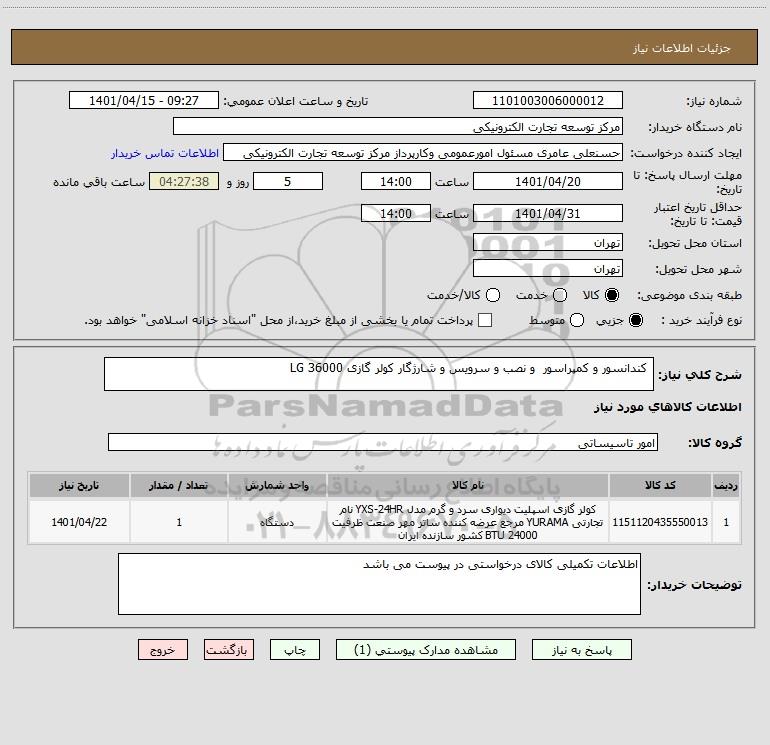770x745 pixels.
Task: Click the نام دستگاه خریدار label
Action: tap(695, 127)
